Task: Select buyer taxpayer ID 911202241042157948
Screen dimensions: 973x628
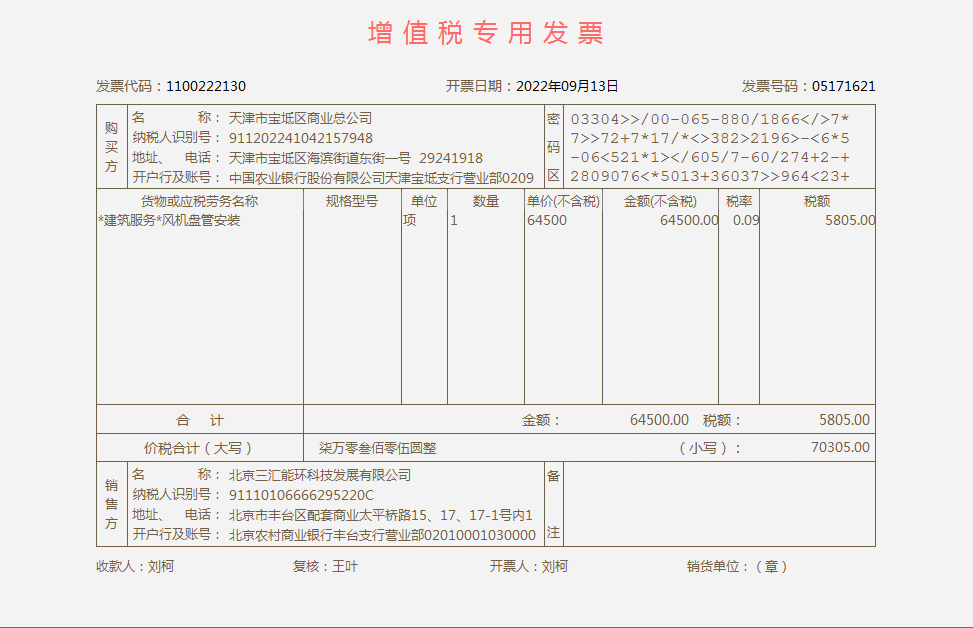Action: point(301,138)
